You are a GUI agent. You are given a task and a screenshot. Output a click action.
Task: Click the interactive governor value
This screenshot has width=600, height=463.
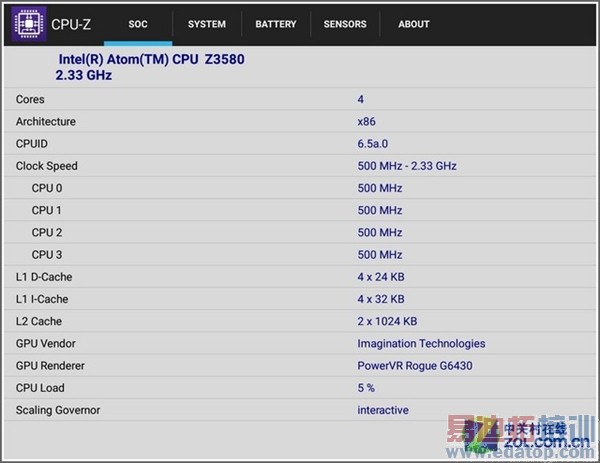pos(383,410)
